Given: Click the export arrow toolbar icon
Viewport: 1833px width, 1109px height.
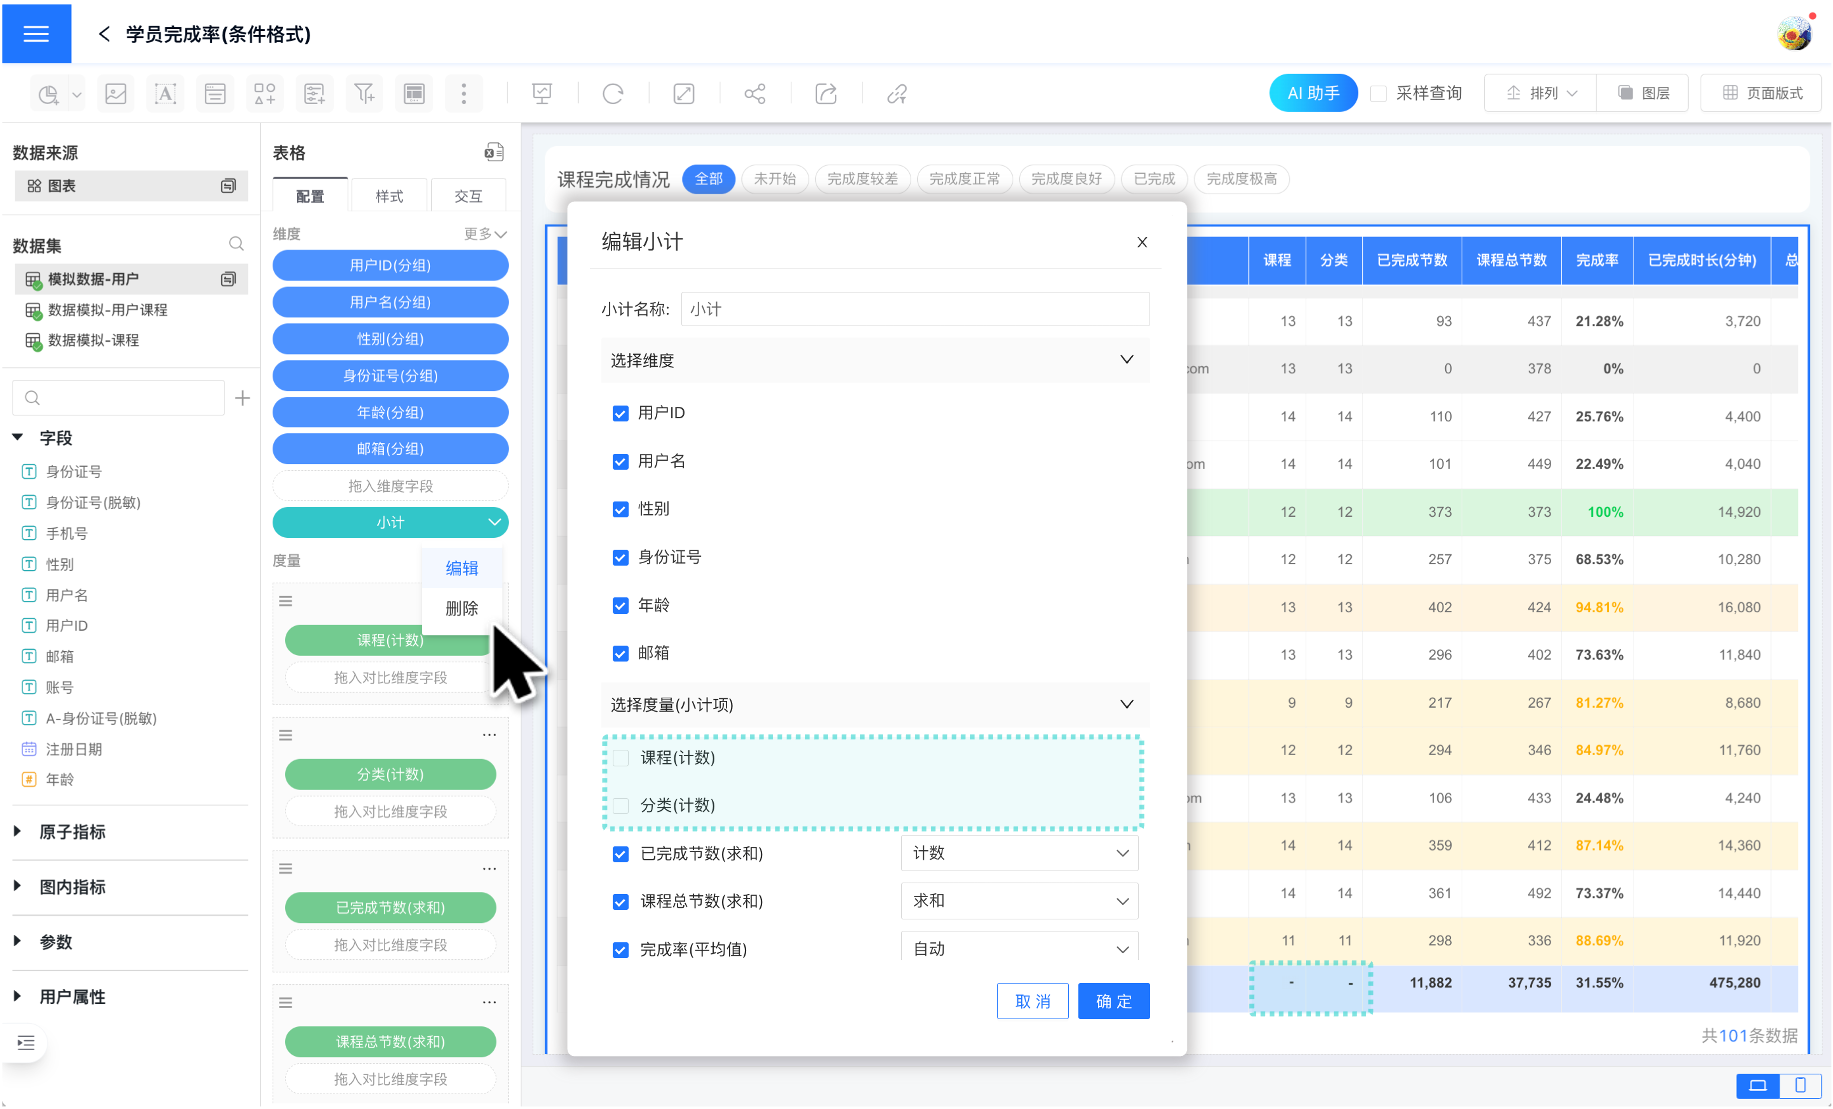Looking at the screenshot, I should pos(826,94).
